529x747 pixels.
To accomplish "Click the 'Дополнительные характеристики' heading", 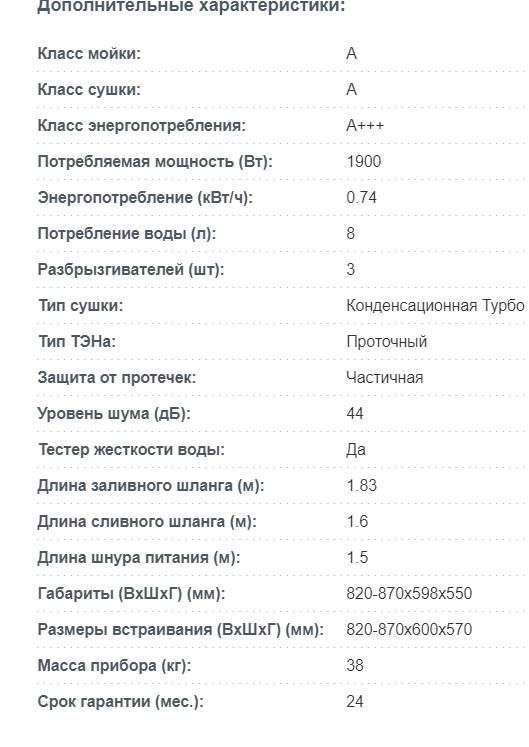I will click(191, 6).
